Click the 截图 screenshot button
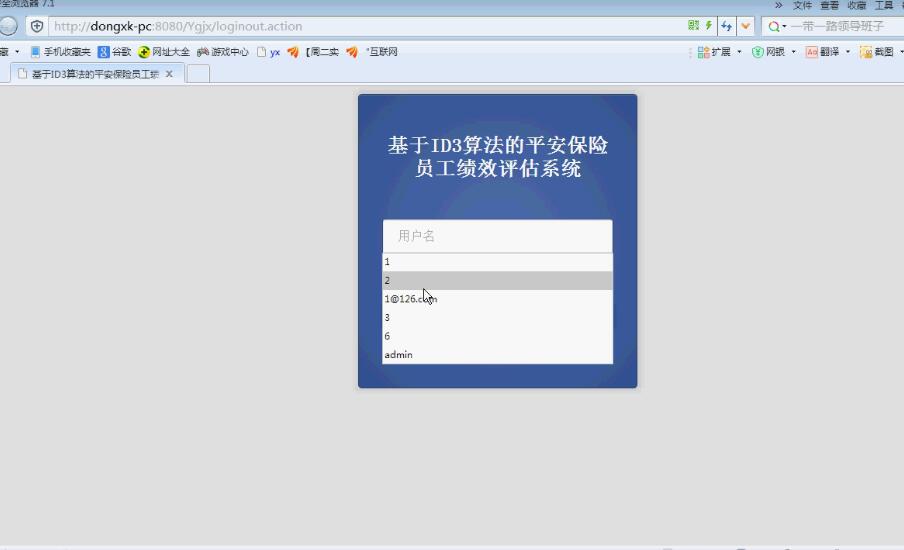The height and width of the screenshot is (550, 904). click(x=876, y=52)
